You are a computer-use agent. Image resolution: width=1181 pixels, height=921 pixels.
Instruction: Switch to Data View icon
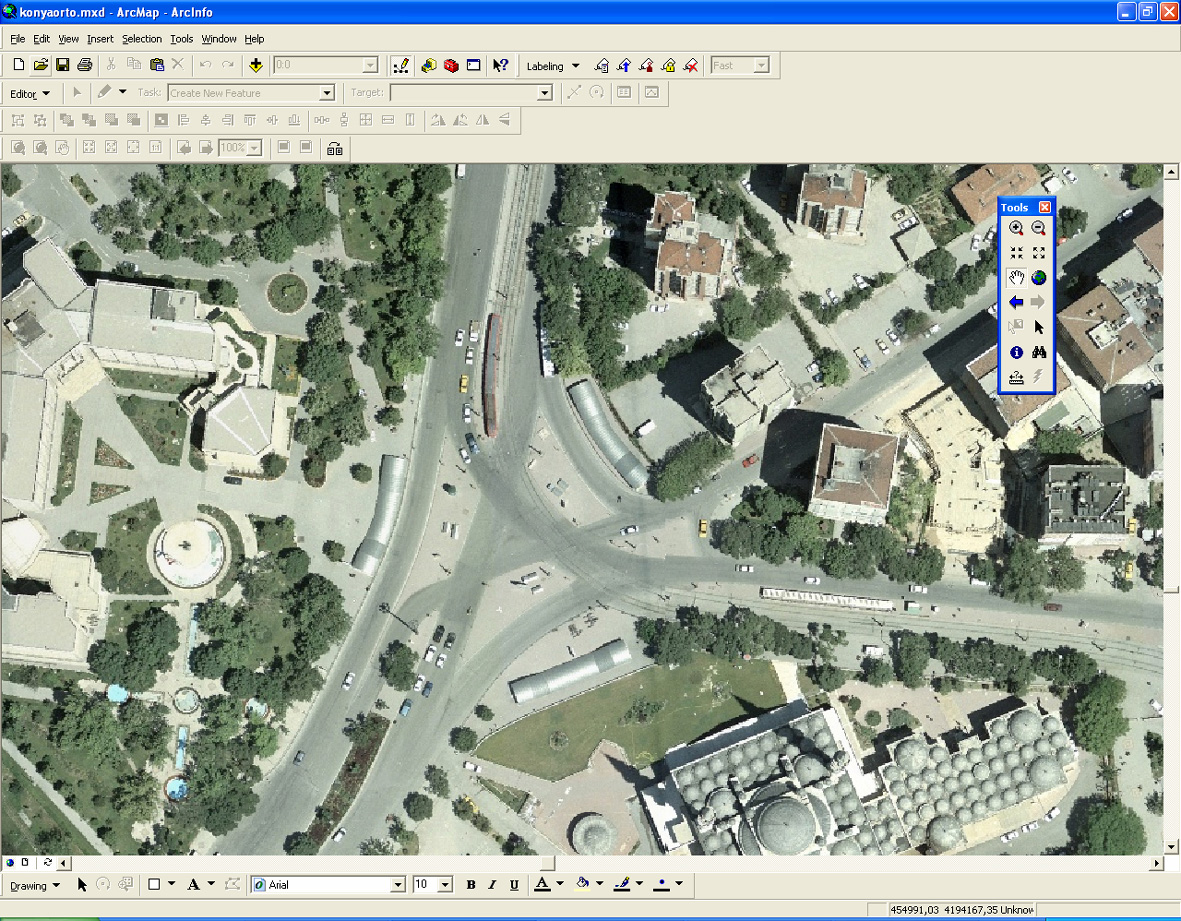click(10, 862)
